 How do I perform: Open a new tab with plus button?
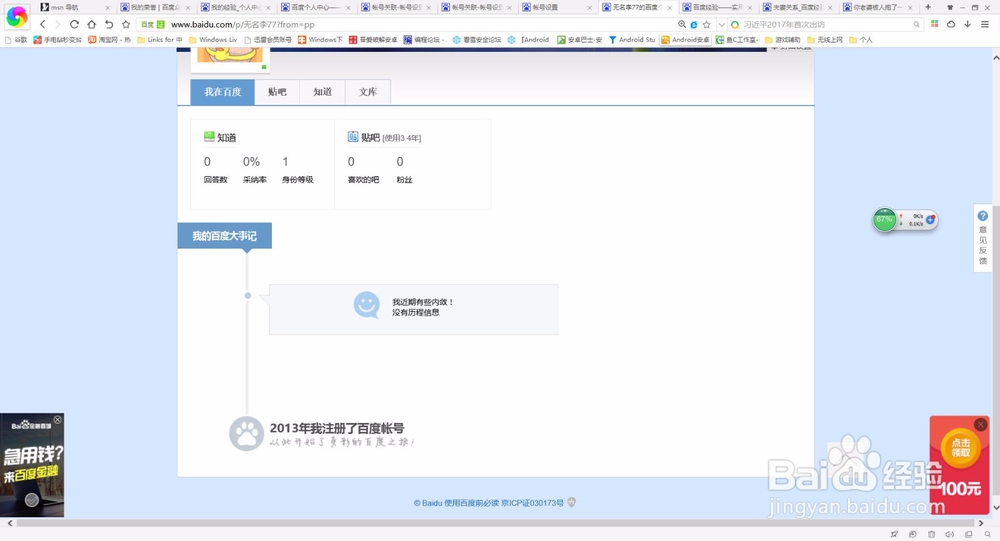[928, 7]
